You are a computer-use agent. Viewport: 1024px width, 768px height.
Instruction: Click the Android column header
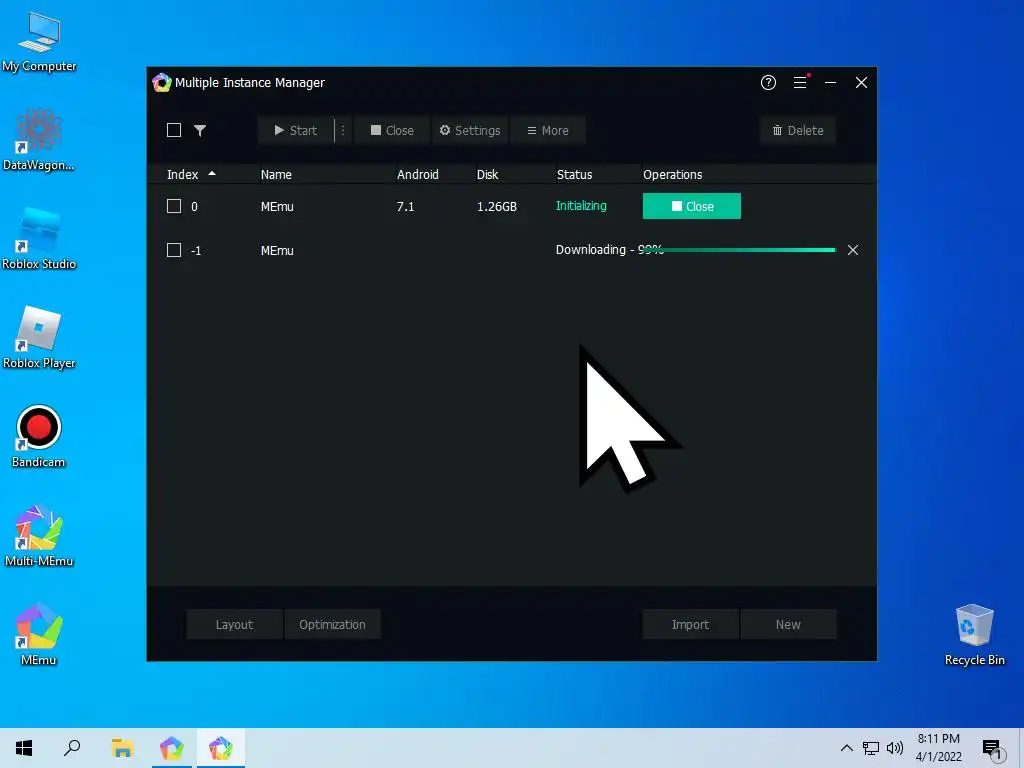click(x=417, y=174)
